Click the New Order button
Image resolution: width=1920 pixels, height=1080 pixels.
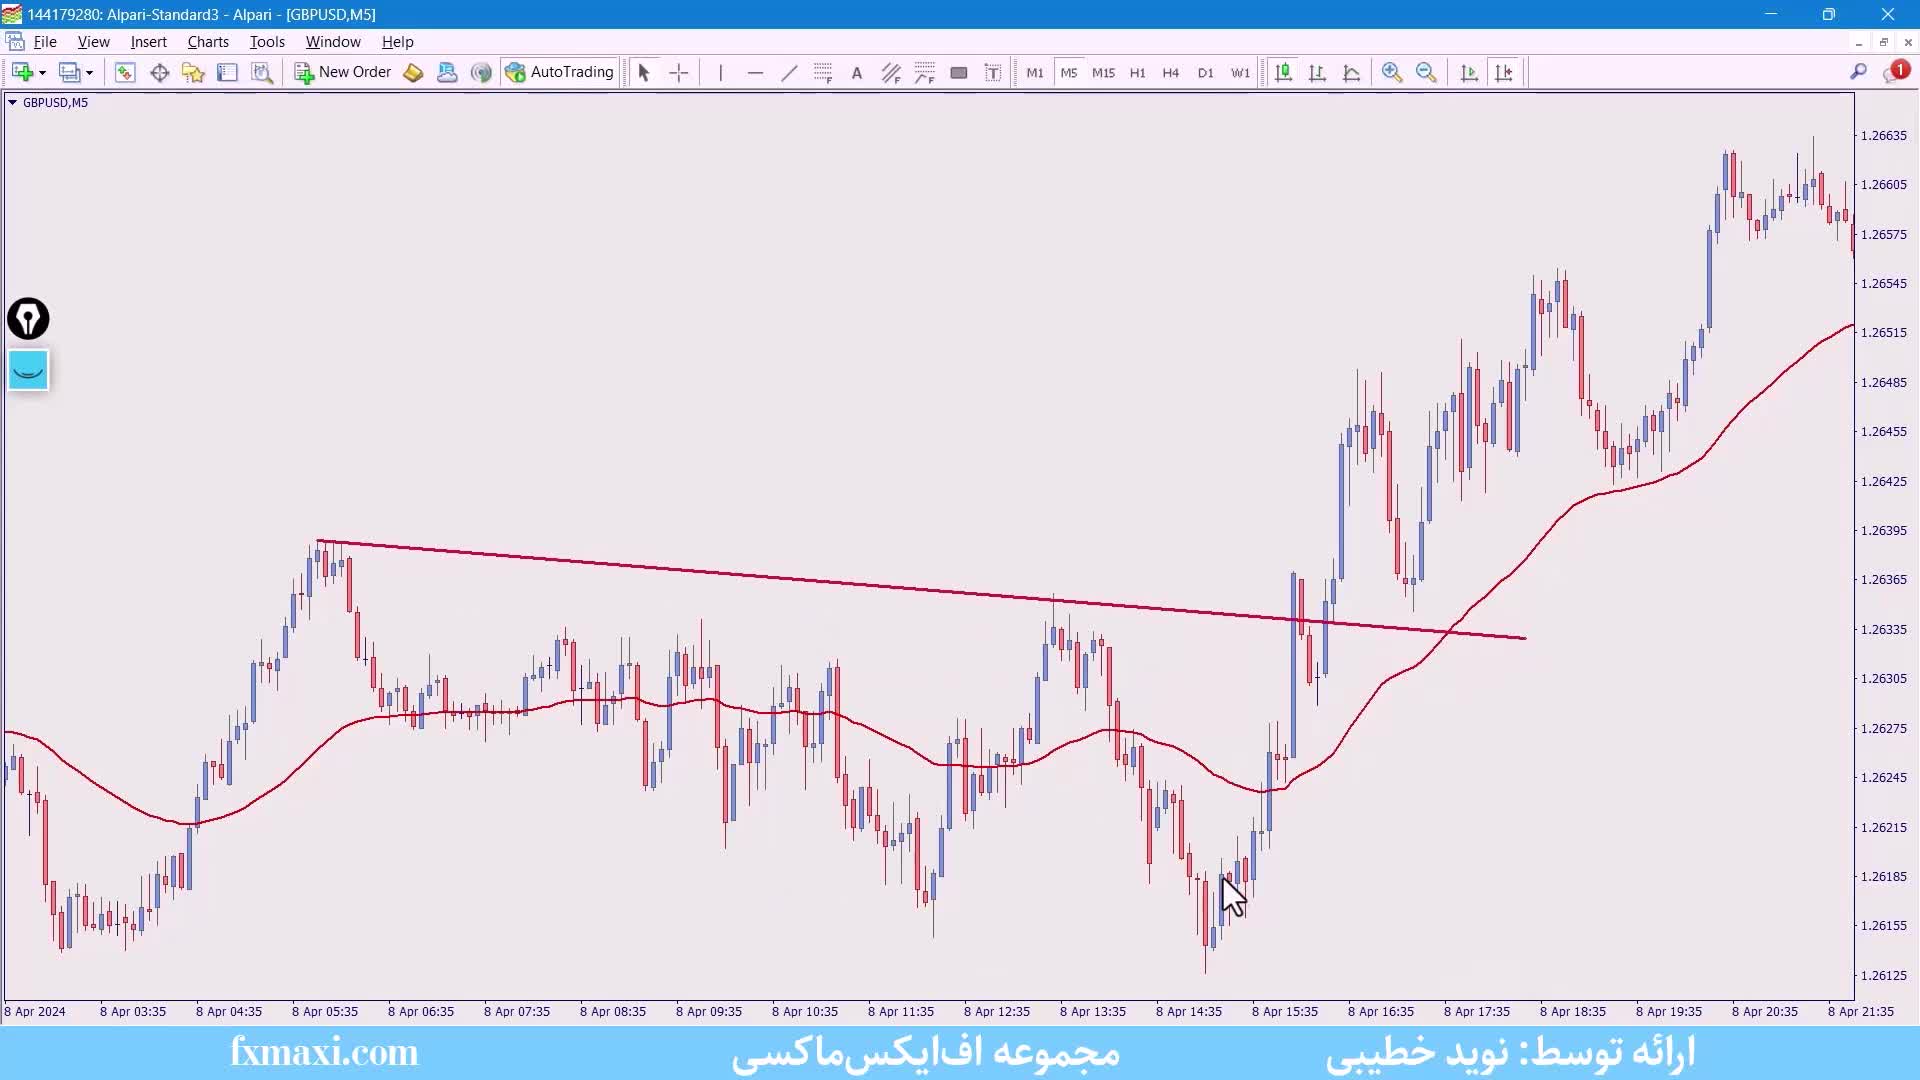[x=343, y=72]
